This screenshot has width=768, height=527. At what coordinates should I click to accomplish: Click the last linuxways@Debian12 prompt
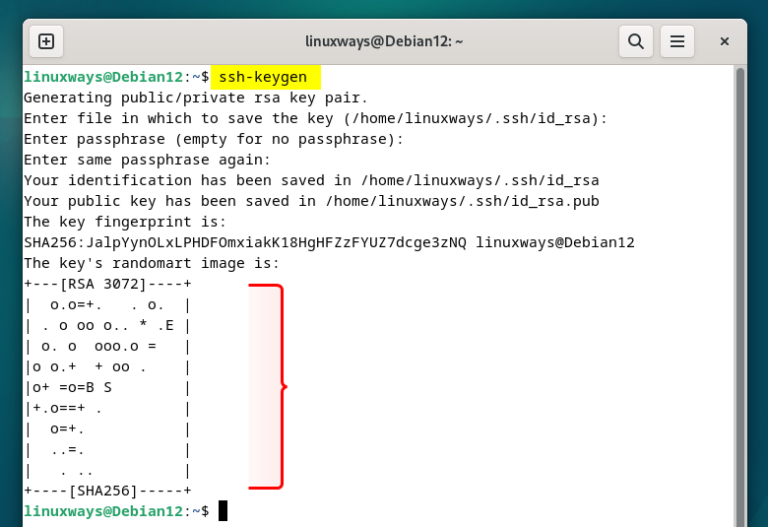(102, 511)
